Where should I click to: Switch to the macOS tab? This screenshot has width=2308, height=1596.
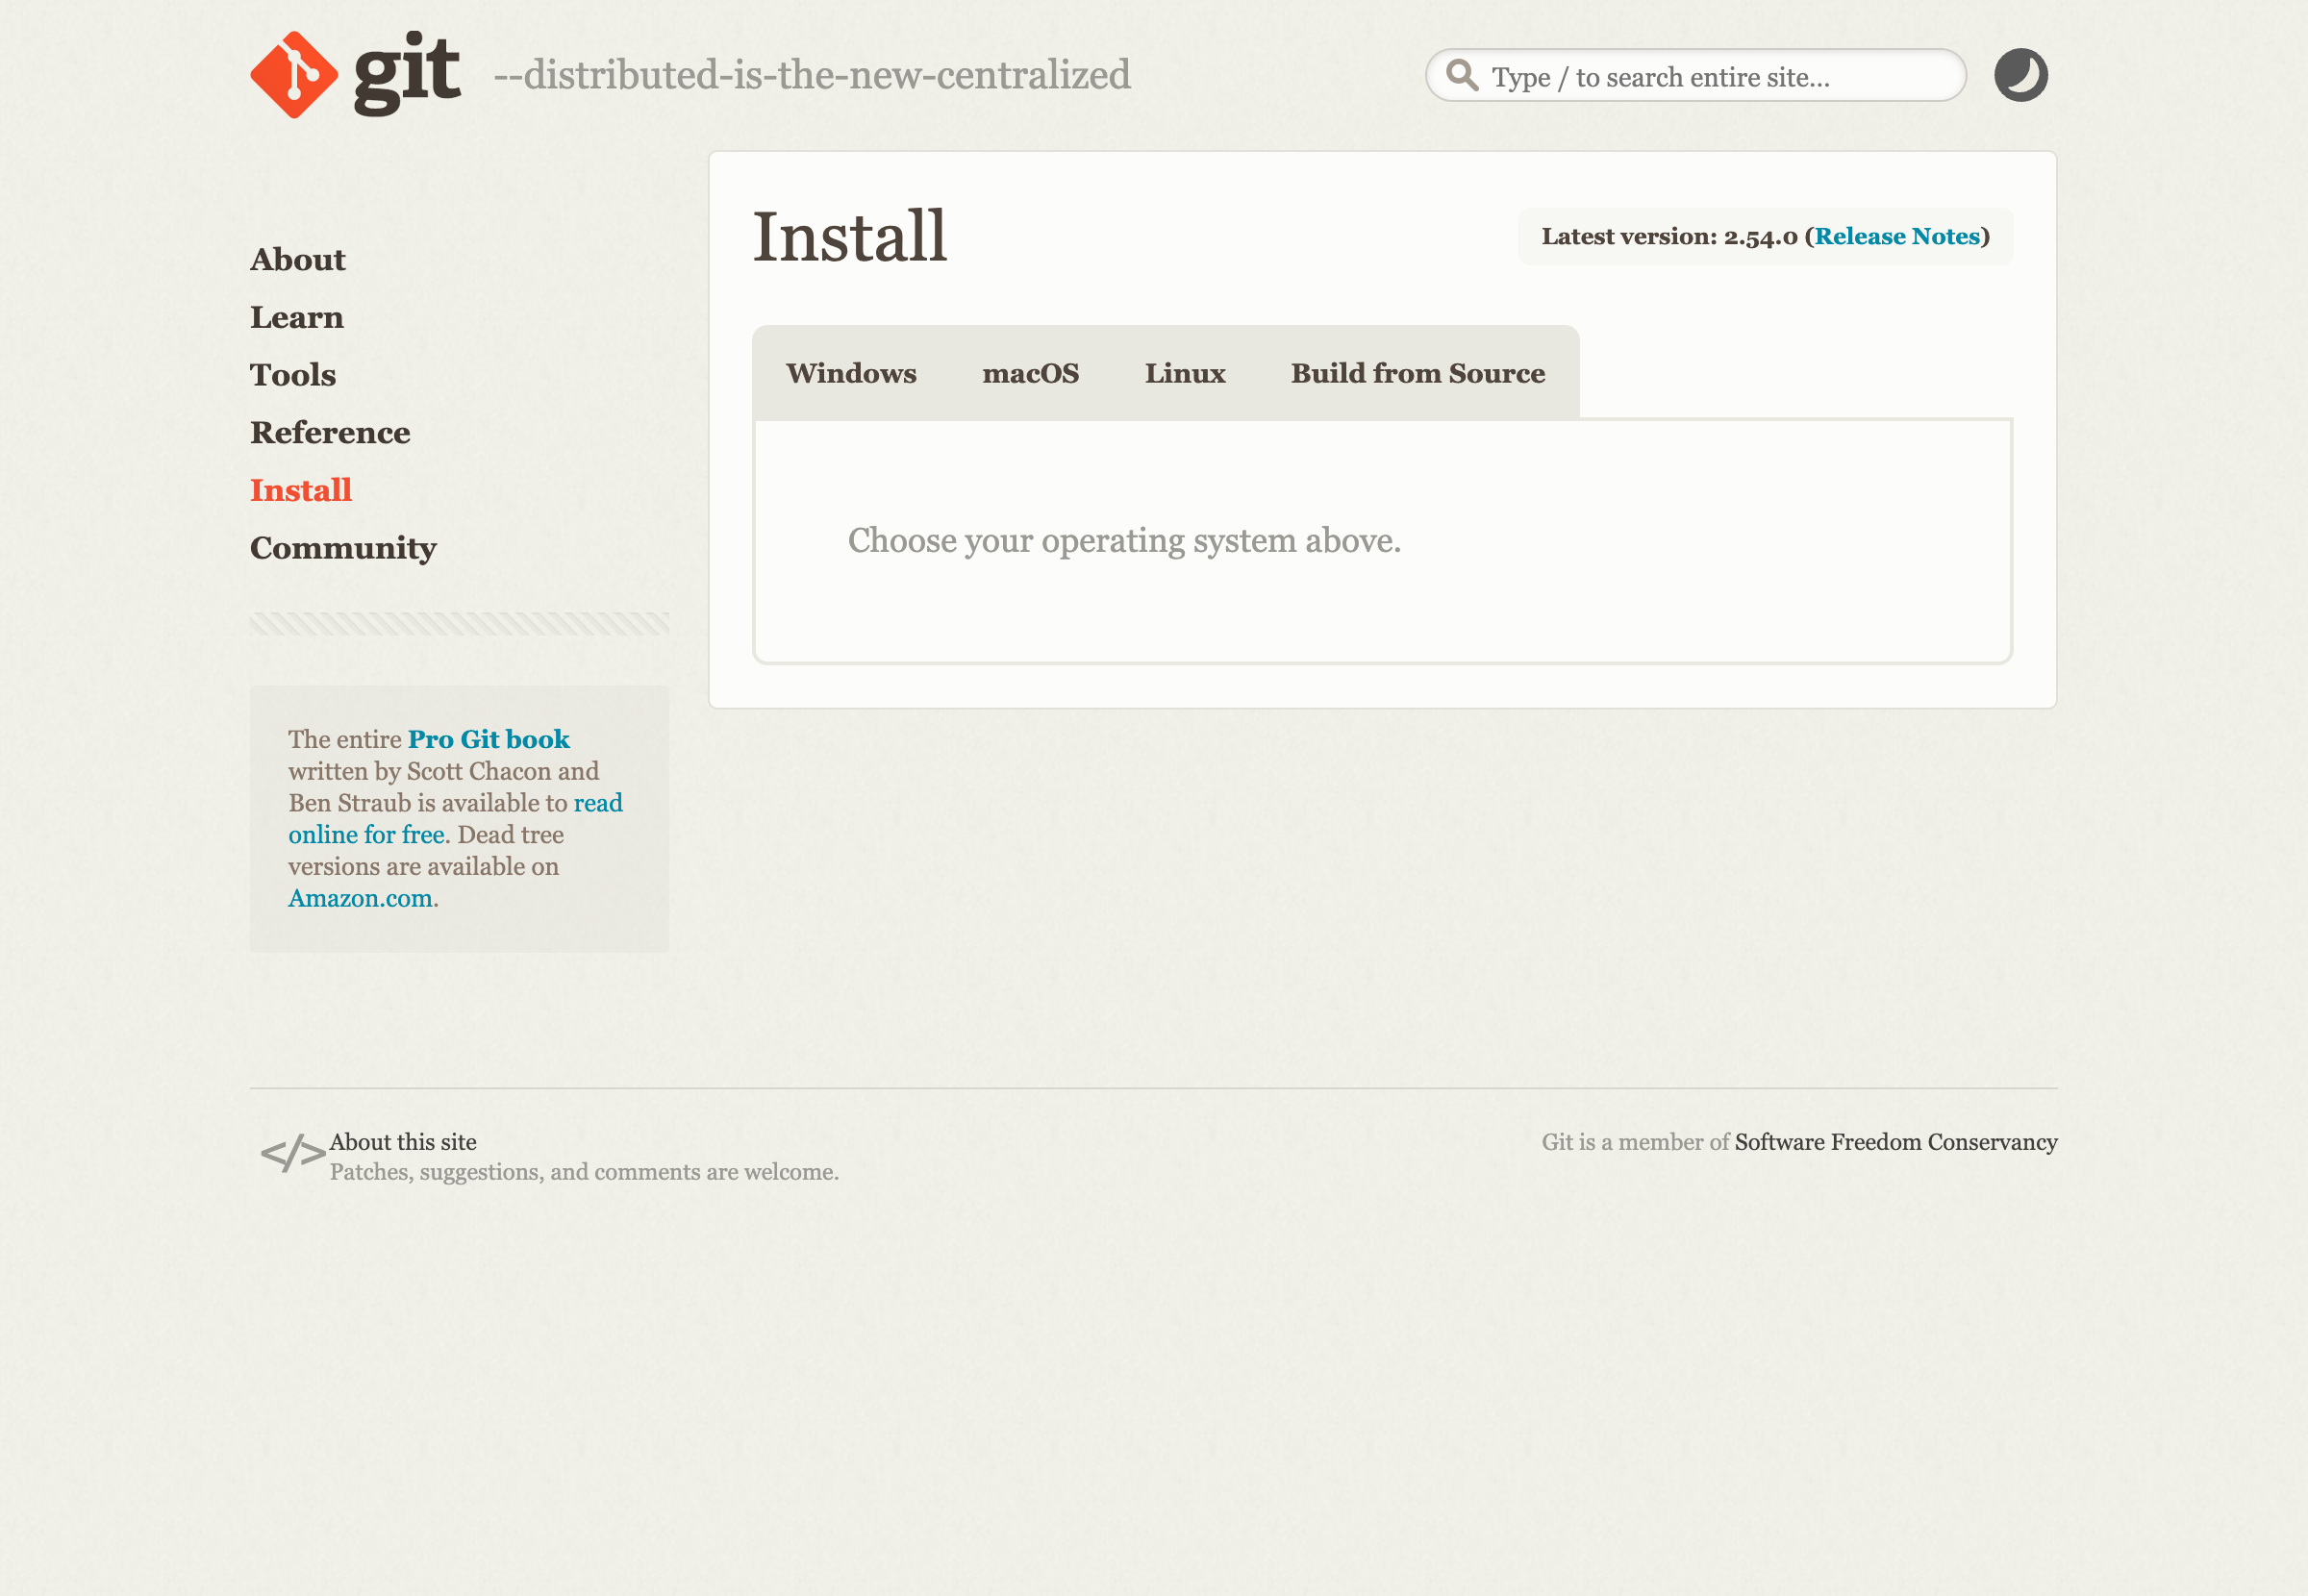tap(1030, 373)
